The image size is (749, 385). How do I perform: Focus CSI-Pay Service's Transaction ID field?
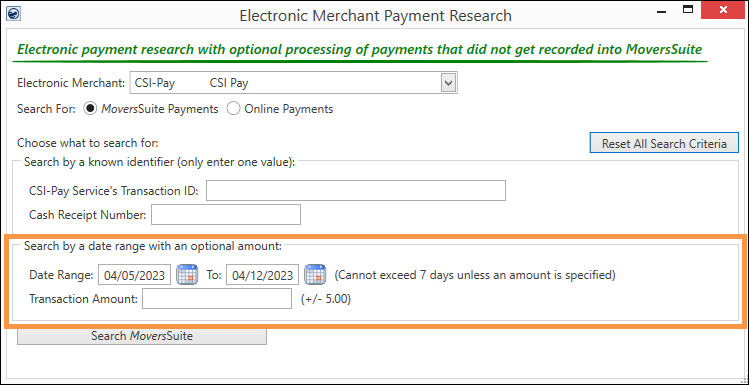coord(355,191)
